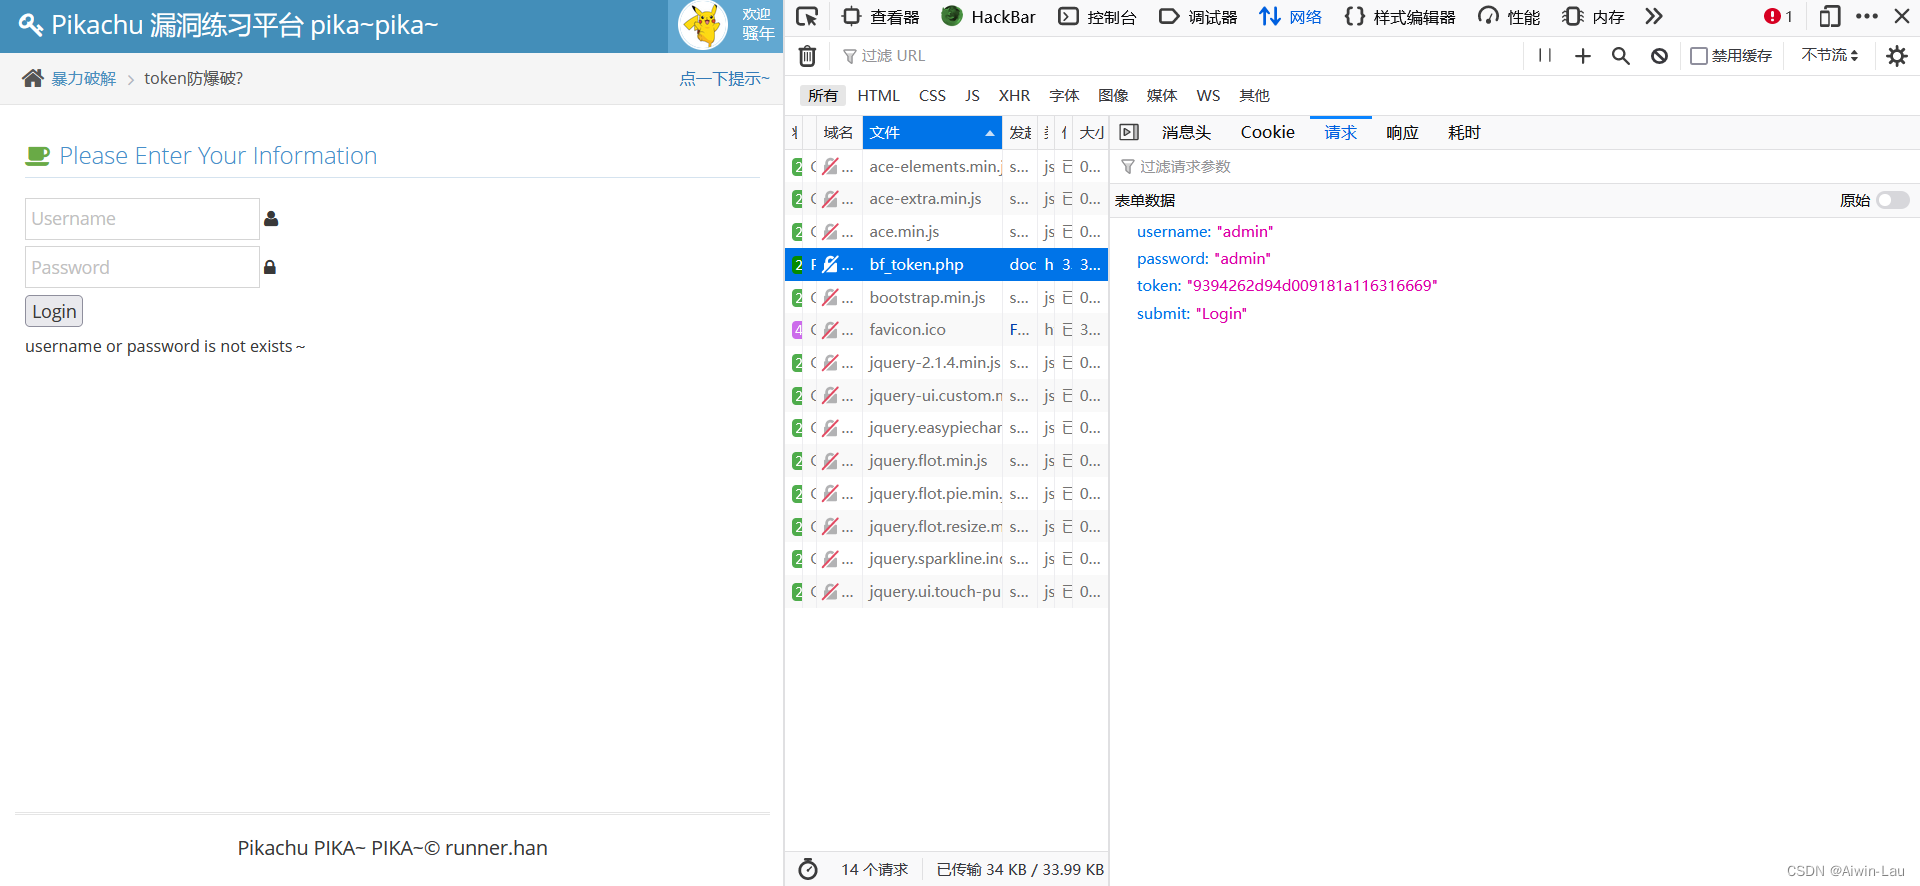Open the Request (请求) details tab
The width and height of the screenshot is (1920, 886).
[1340, 133]
